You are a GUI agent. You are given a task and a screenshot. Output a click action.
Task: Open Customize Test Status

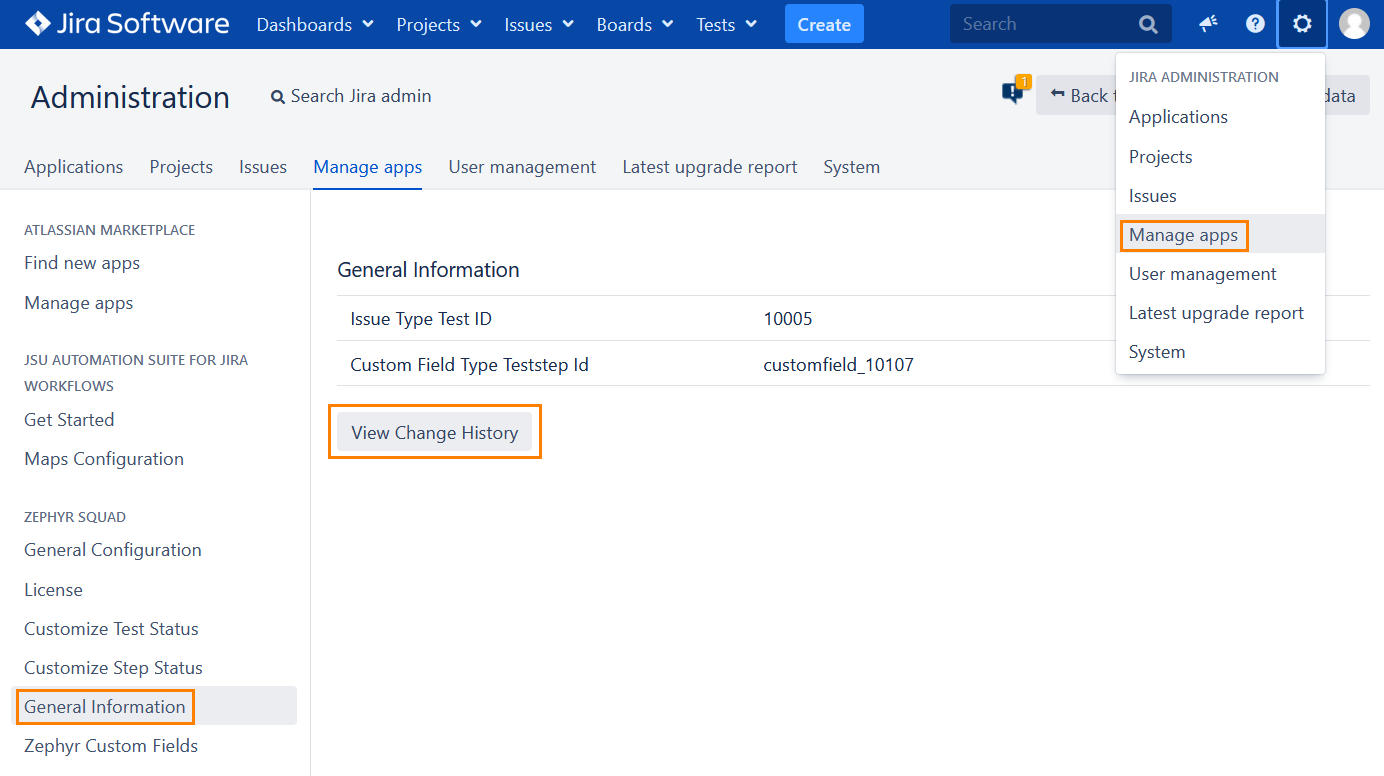pyautogui.click(x=111, y=629)
